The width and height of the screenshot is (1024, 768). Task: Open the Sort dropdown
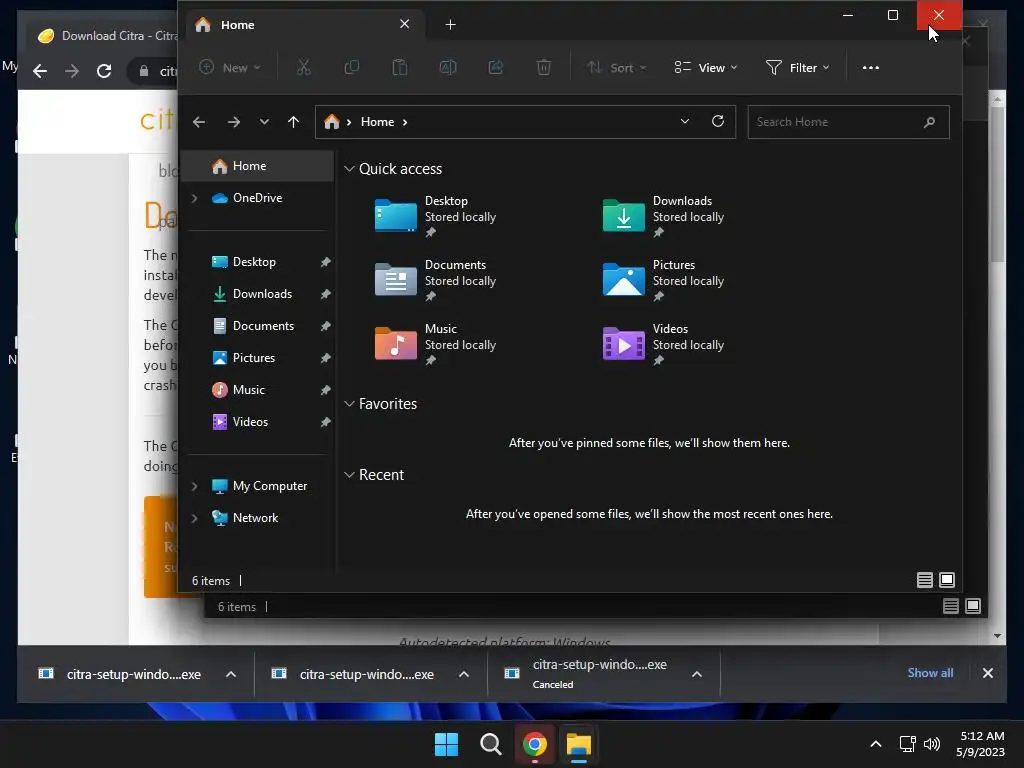point(616,67)
